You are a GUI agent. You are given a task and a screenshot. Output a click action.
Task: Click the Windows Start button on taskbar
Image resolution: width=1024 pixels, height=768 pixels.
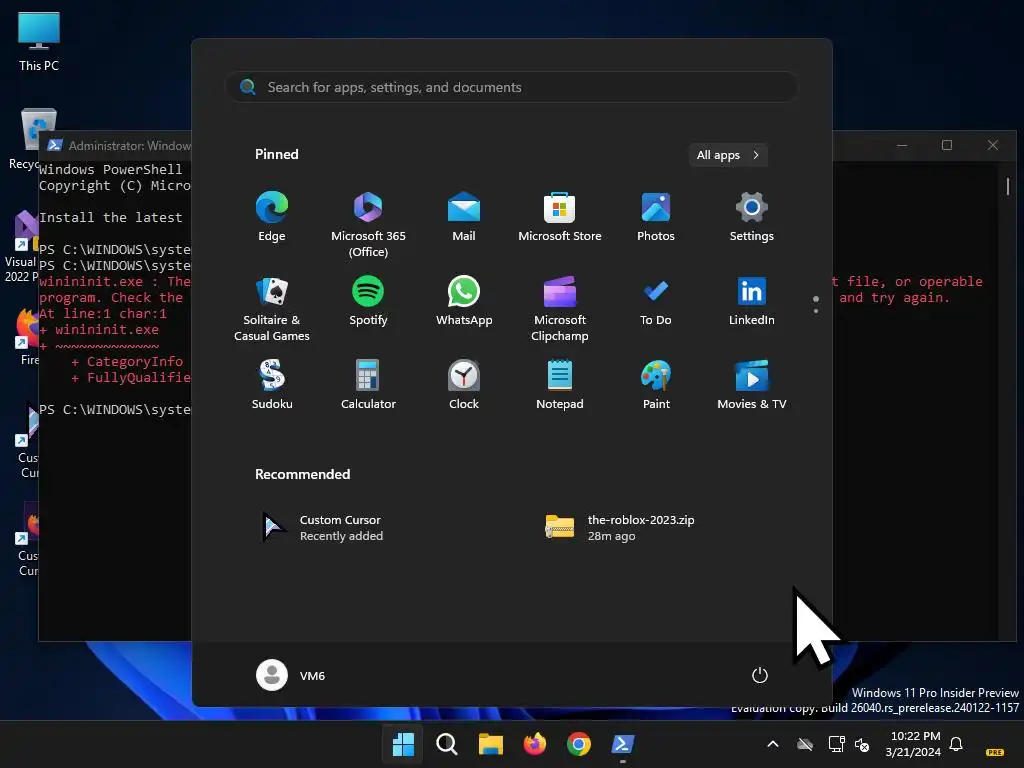403,744
